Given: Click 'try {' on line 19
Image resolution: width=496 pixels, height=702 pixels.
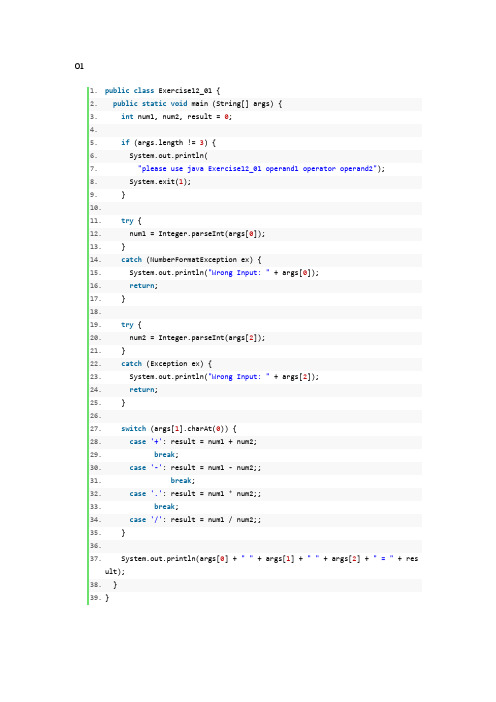Looking at the screenshot, I should coord(131,325).
